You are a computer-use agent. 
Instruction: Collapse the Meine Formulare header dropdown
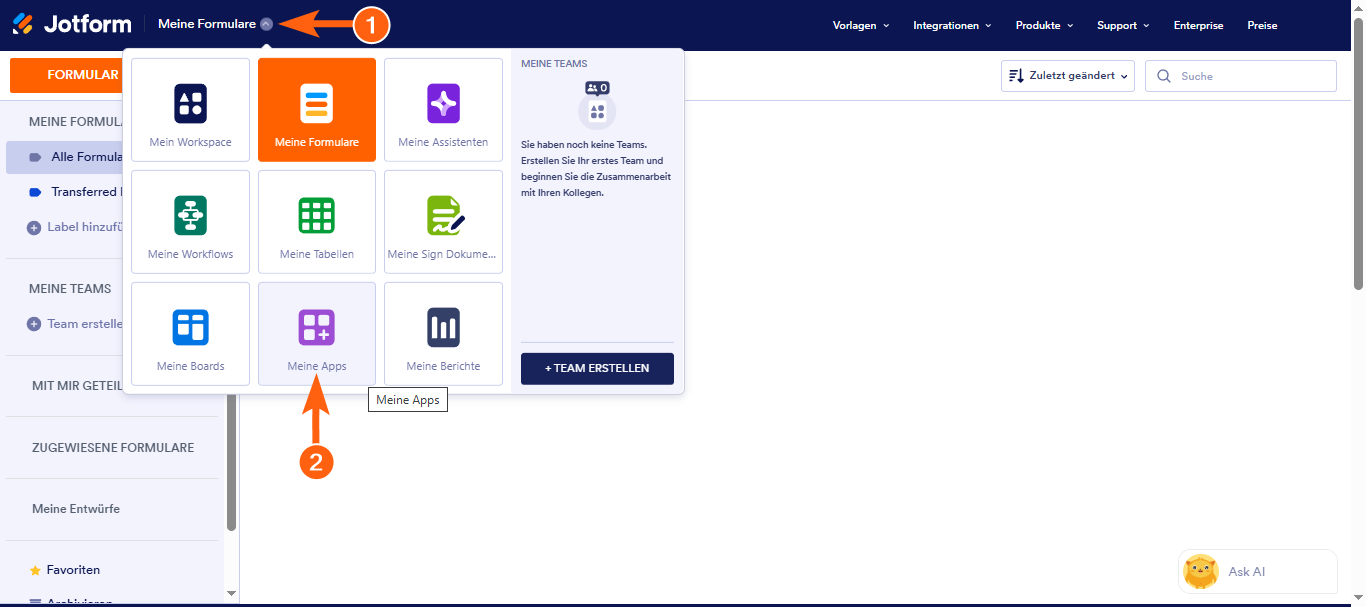[266, 24]
